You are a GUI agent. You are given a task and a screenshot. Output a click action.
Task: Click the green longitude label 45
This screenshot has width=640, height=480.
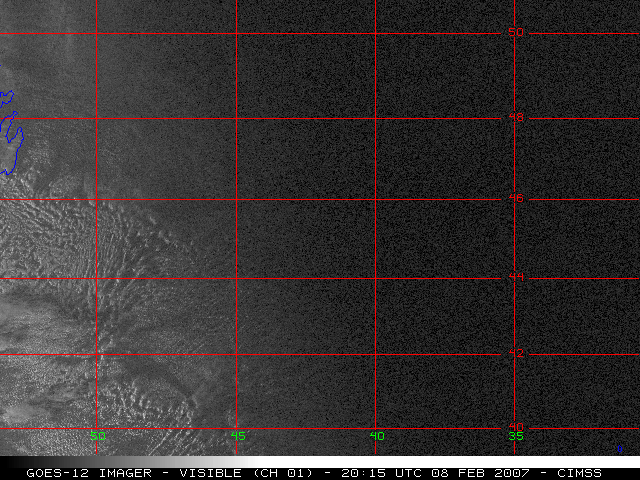tap(238, 436)
